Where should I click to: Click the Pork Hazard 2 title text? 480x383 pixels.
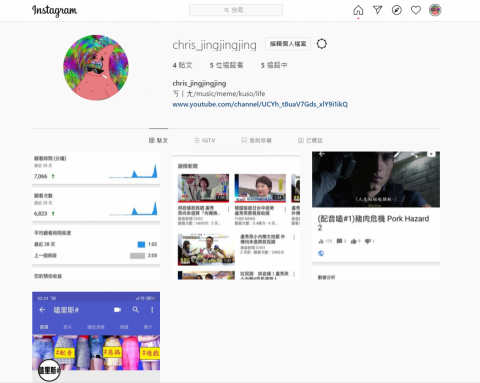pyautogui.click(x=373, y=223)
